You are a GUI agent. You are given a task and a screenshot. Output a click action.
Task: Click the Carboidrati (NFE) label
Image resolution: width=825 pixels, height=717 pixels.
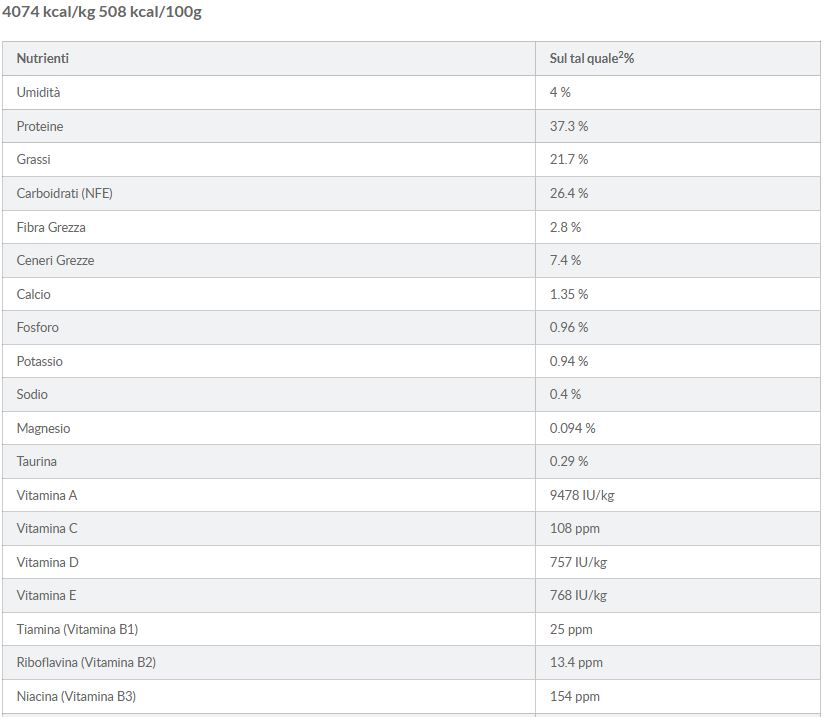[x=65, y=193]
